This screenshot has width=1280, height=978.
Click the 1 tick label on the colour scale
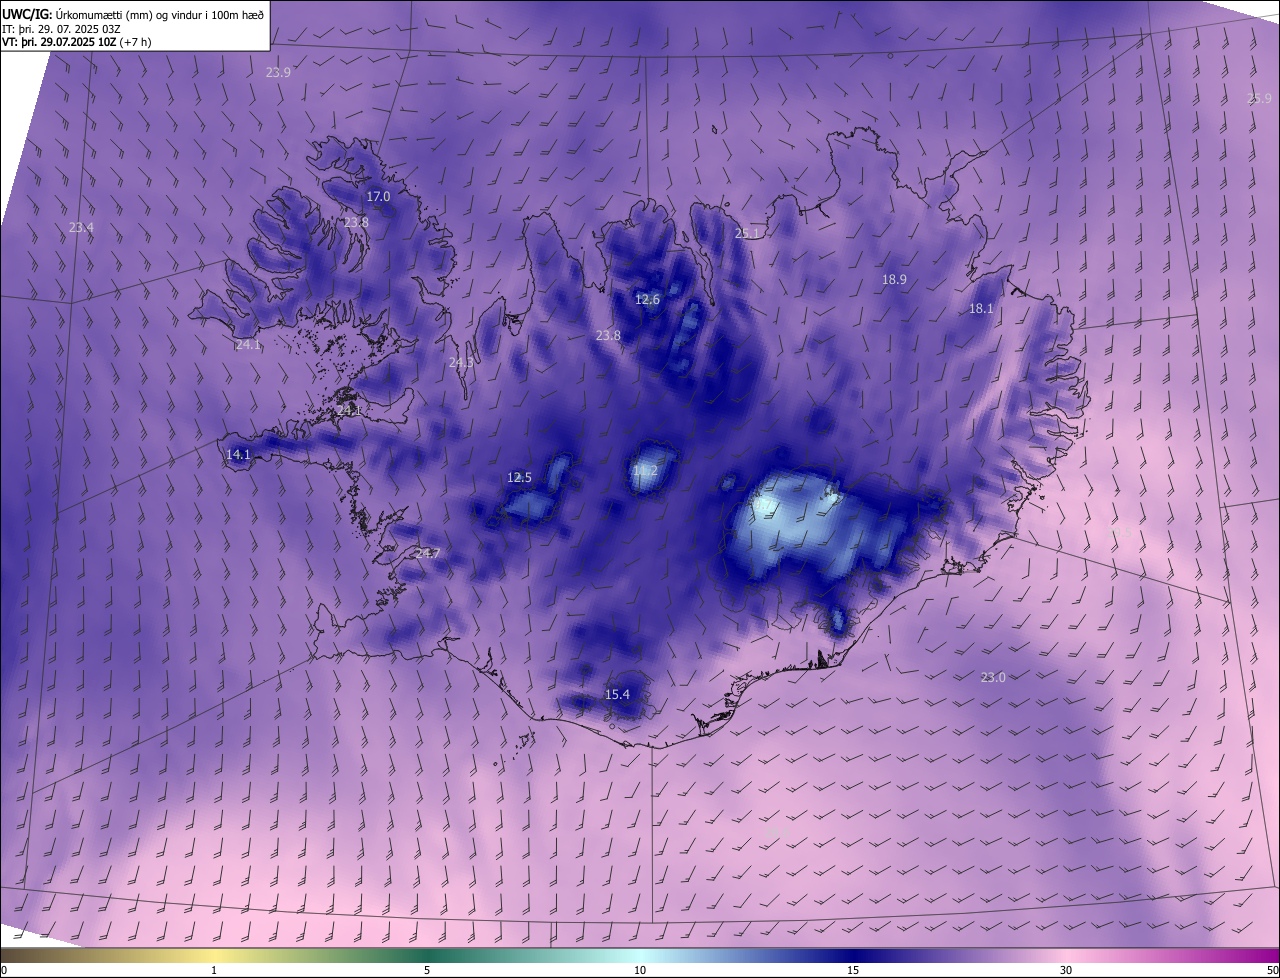click(214, 970)
